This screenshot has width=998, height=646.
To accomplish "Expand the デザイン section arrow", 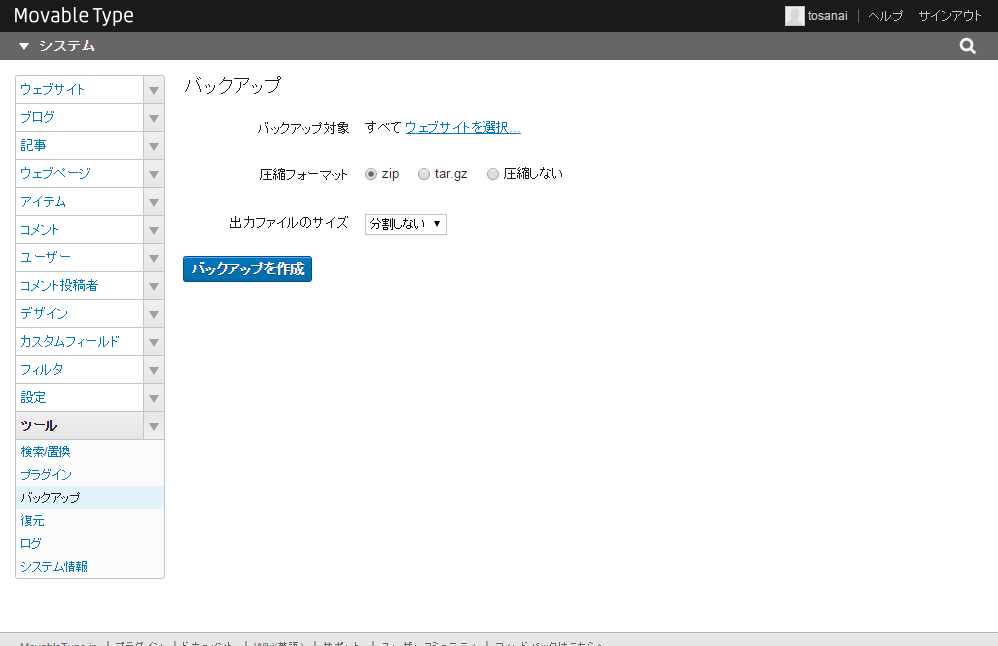I will point(154,314).
